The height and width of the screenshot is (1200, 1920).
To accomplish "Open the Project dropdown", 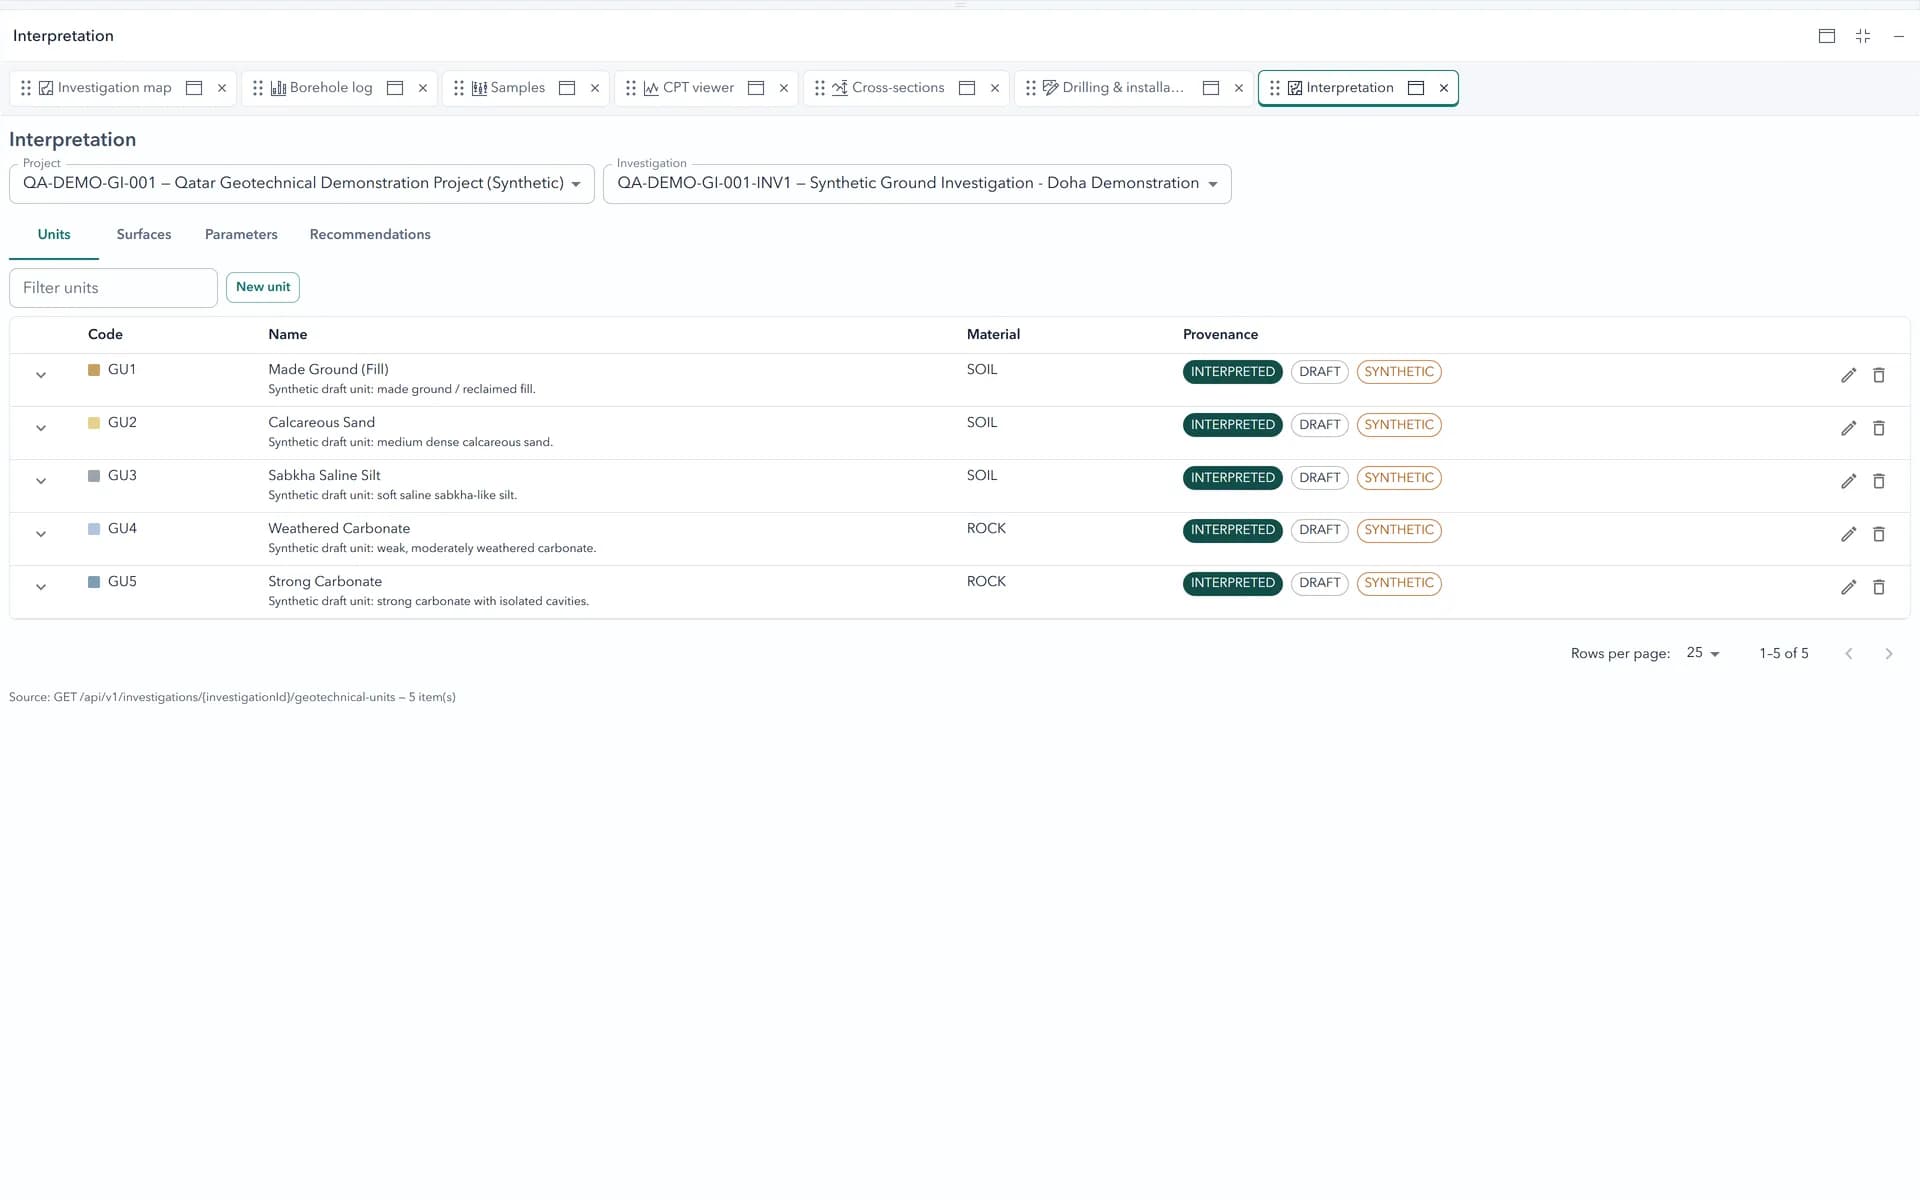I will coord(302,184).
